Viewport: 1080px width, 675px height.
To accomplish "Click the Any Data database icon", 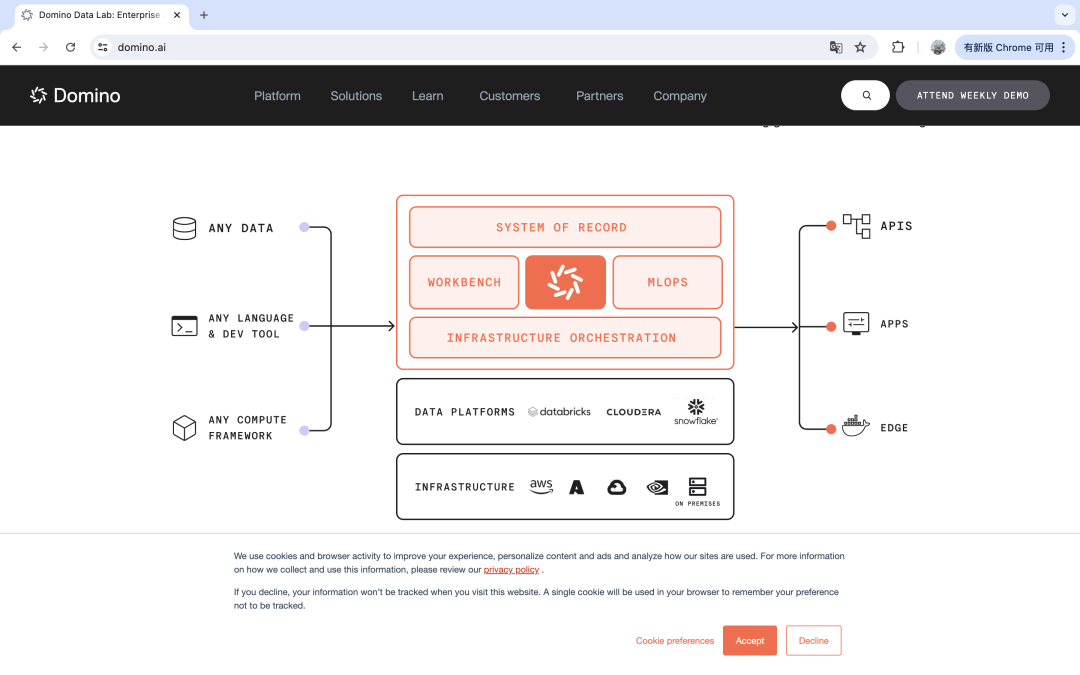I will [184, 228].
